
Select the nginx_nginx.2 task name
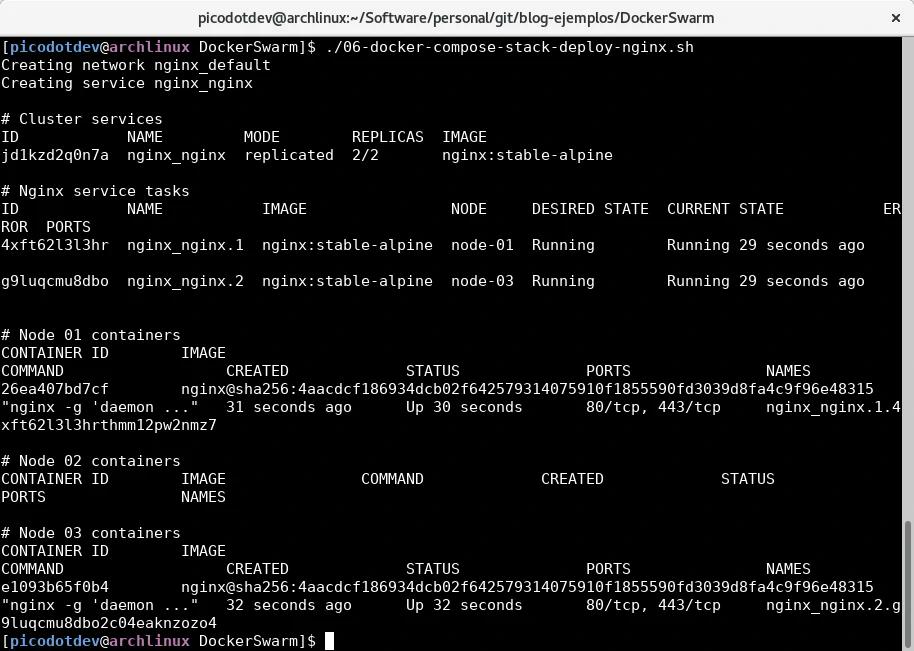(x=185, y=281)
